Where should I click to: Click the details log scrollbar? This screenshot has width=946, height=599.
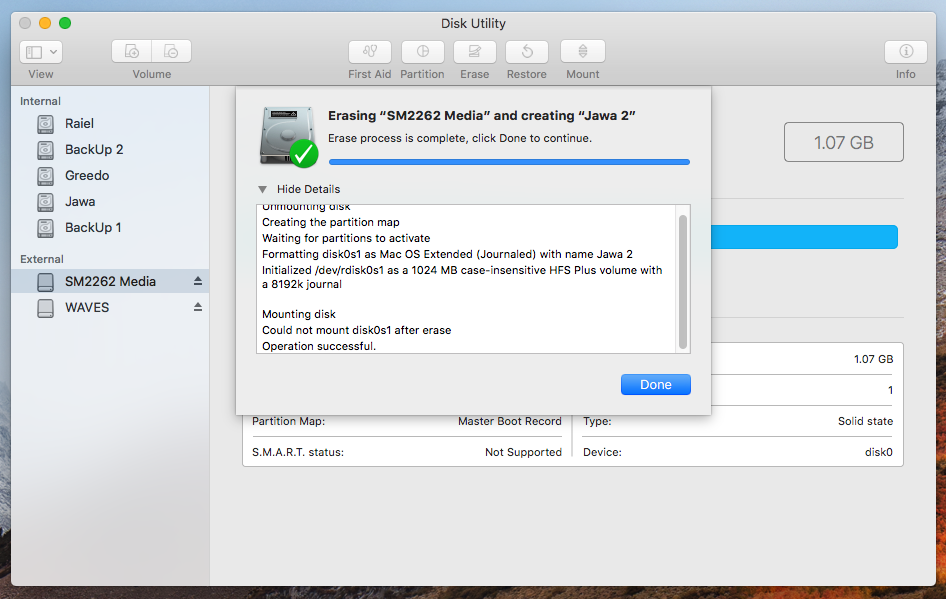click(683, 282)
